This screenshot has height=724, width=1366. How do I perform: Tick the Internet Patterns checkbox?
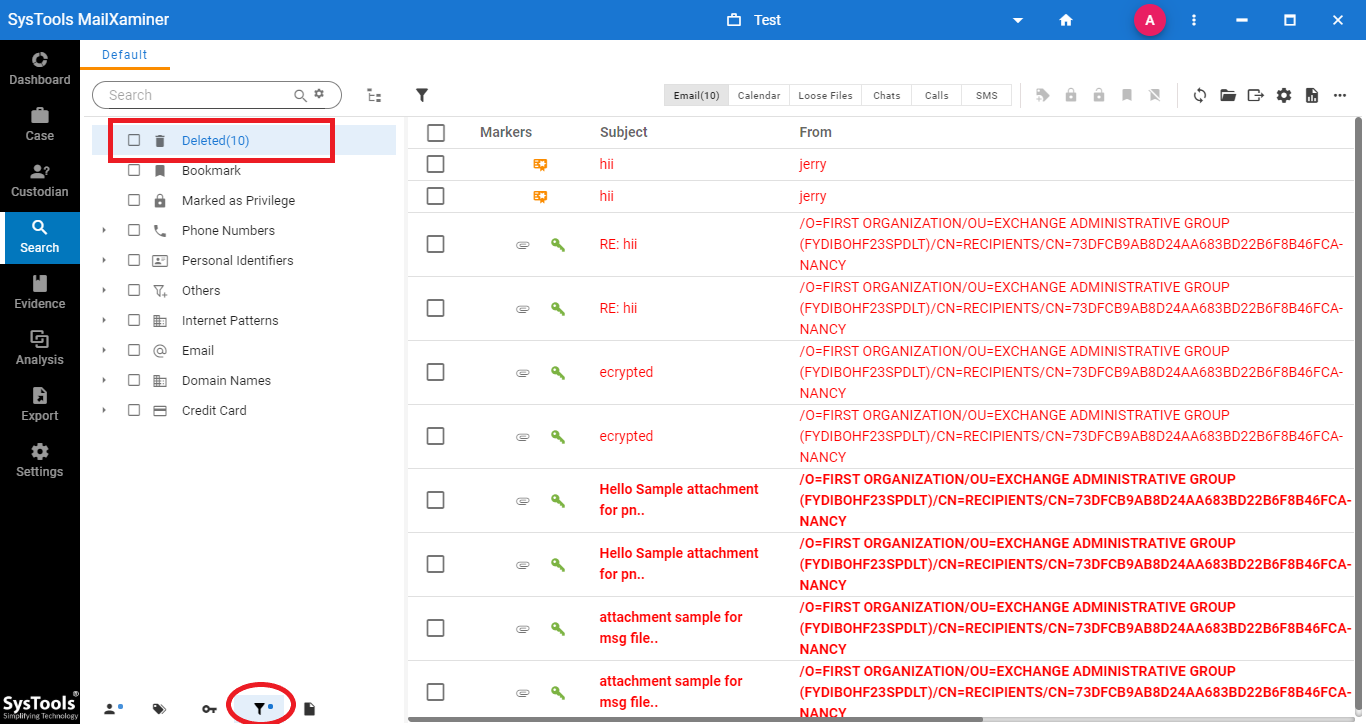click(134, 321)
